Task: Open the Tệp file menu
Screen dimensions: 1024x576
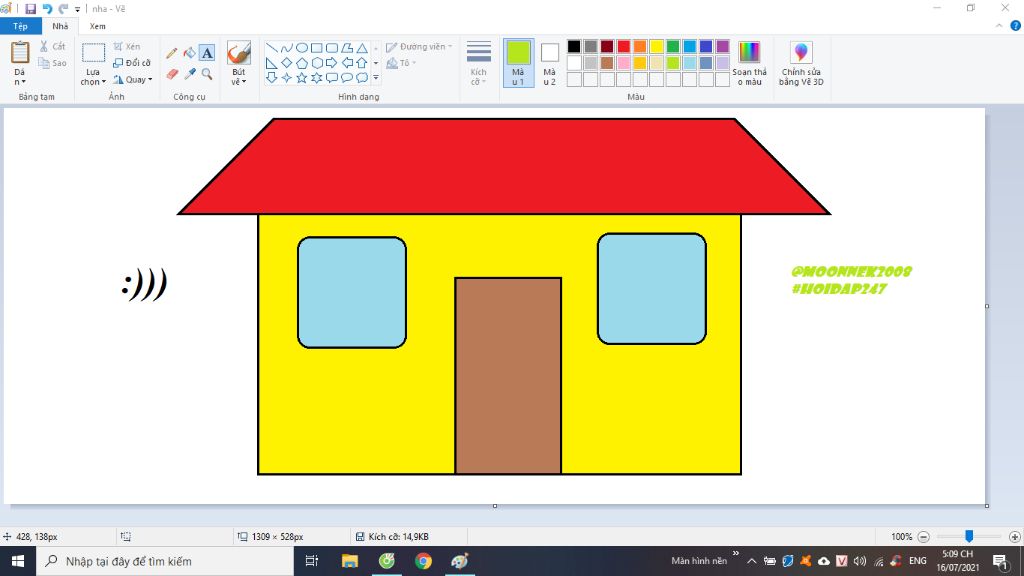Action: [20, 26]
